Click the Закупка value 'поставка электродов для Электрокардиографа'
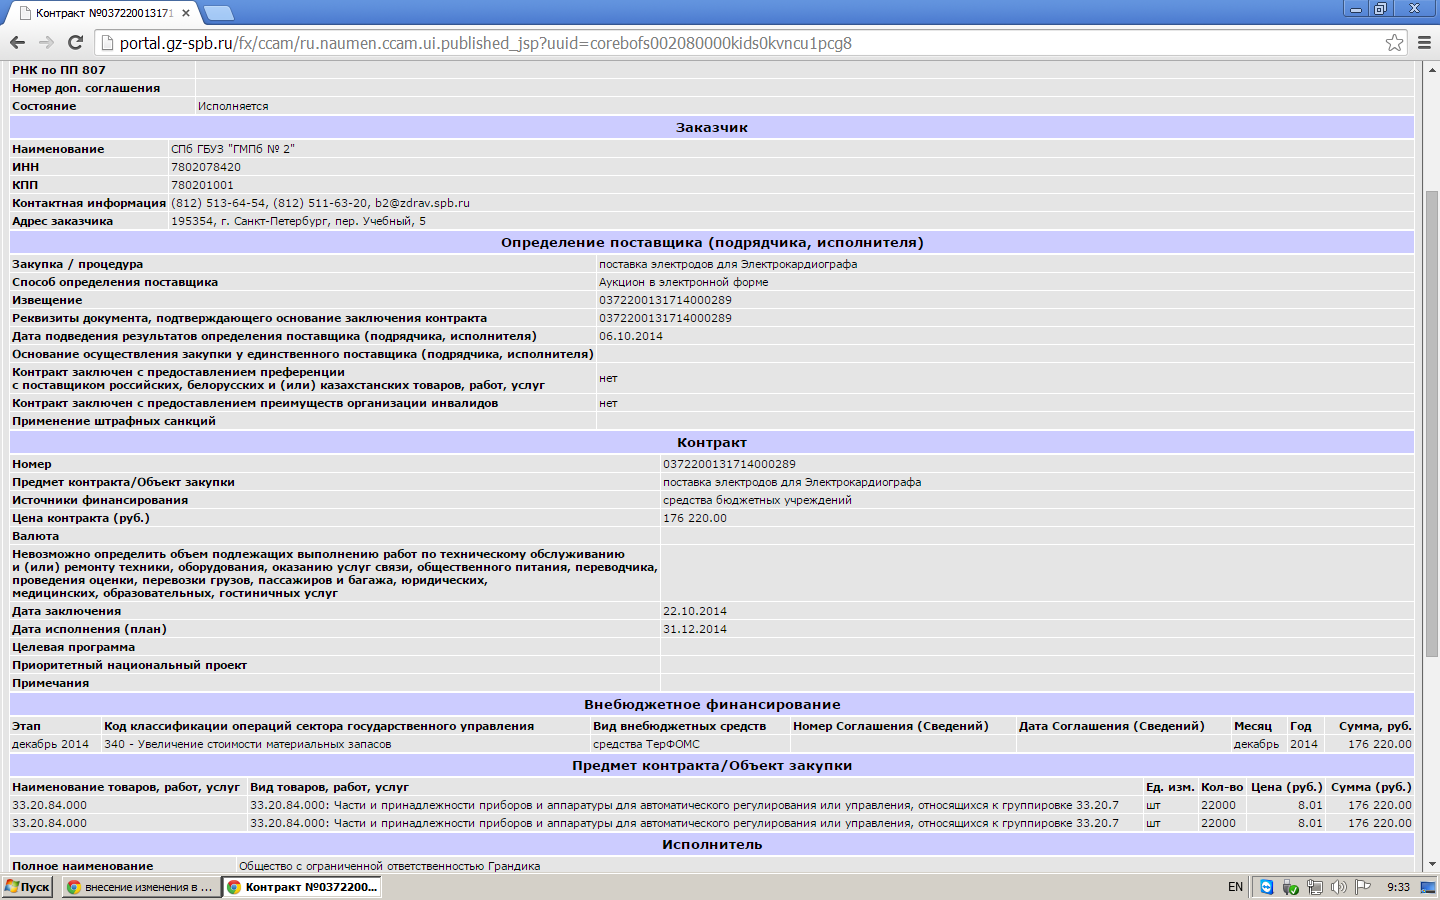The height and width of the screenshot is (900, 1440). (728, 264)
